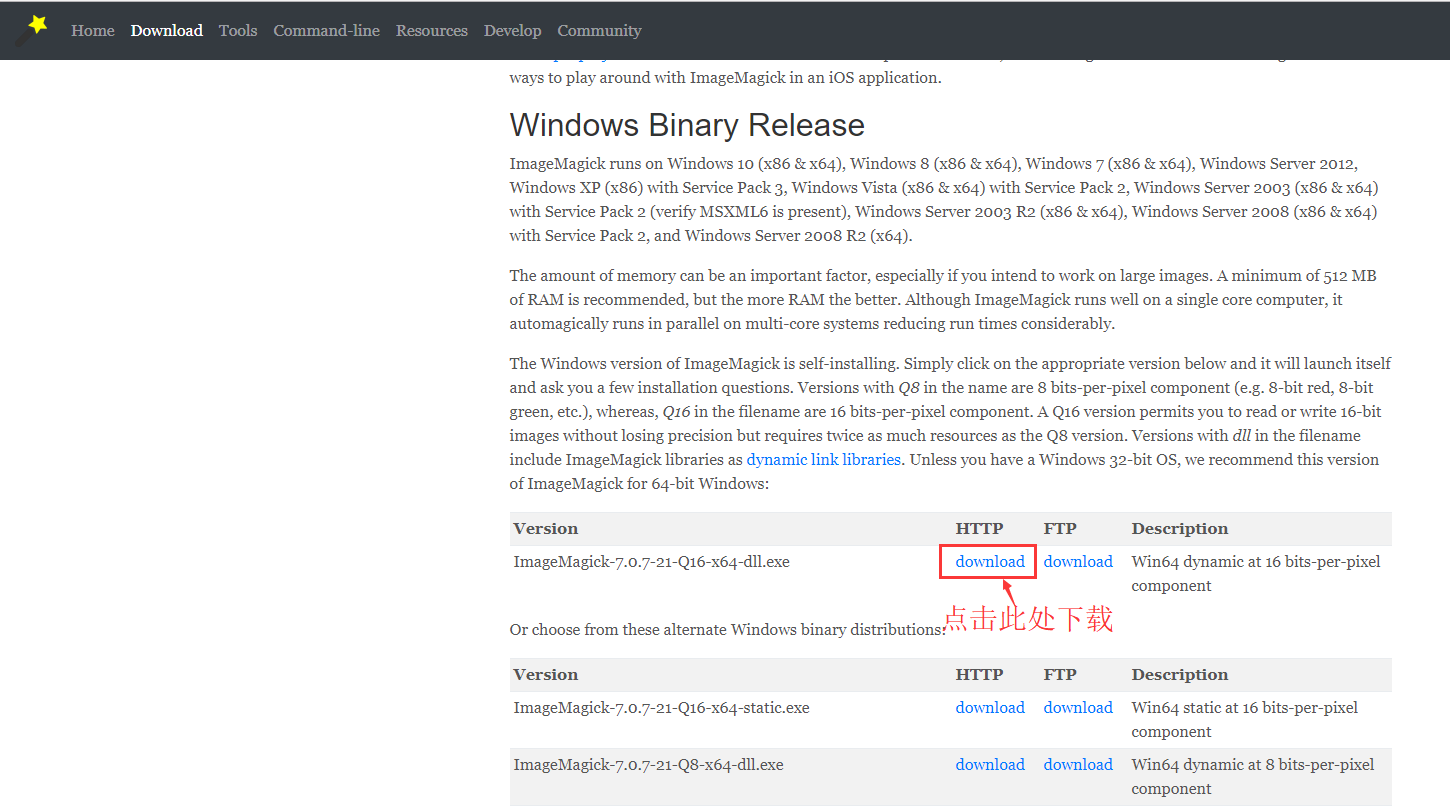Visit the Community navigation item
The width and height of the screenshot is (1450, 811).
click(599, 31)
